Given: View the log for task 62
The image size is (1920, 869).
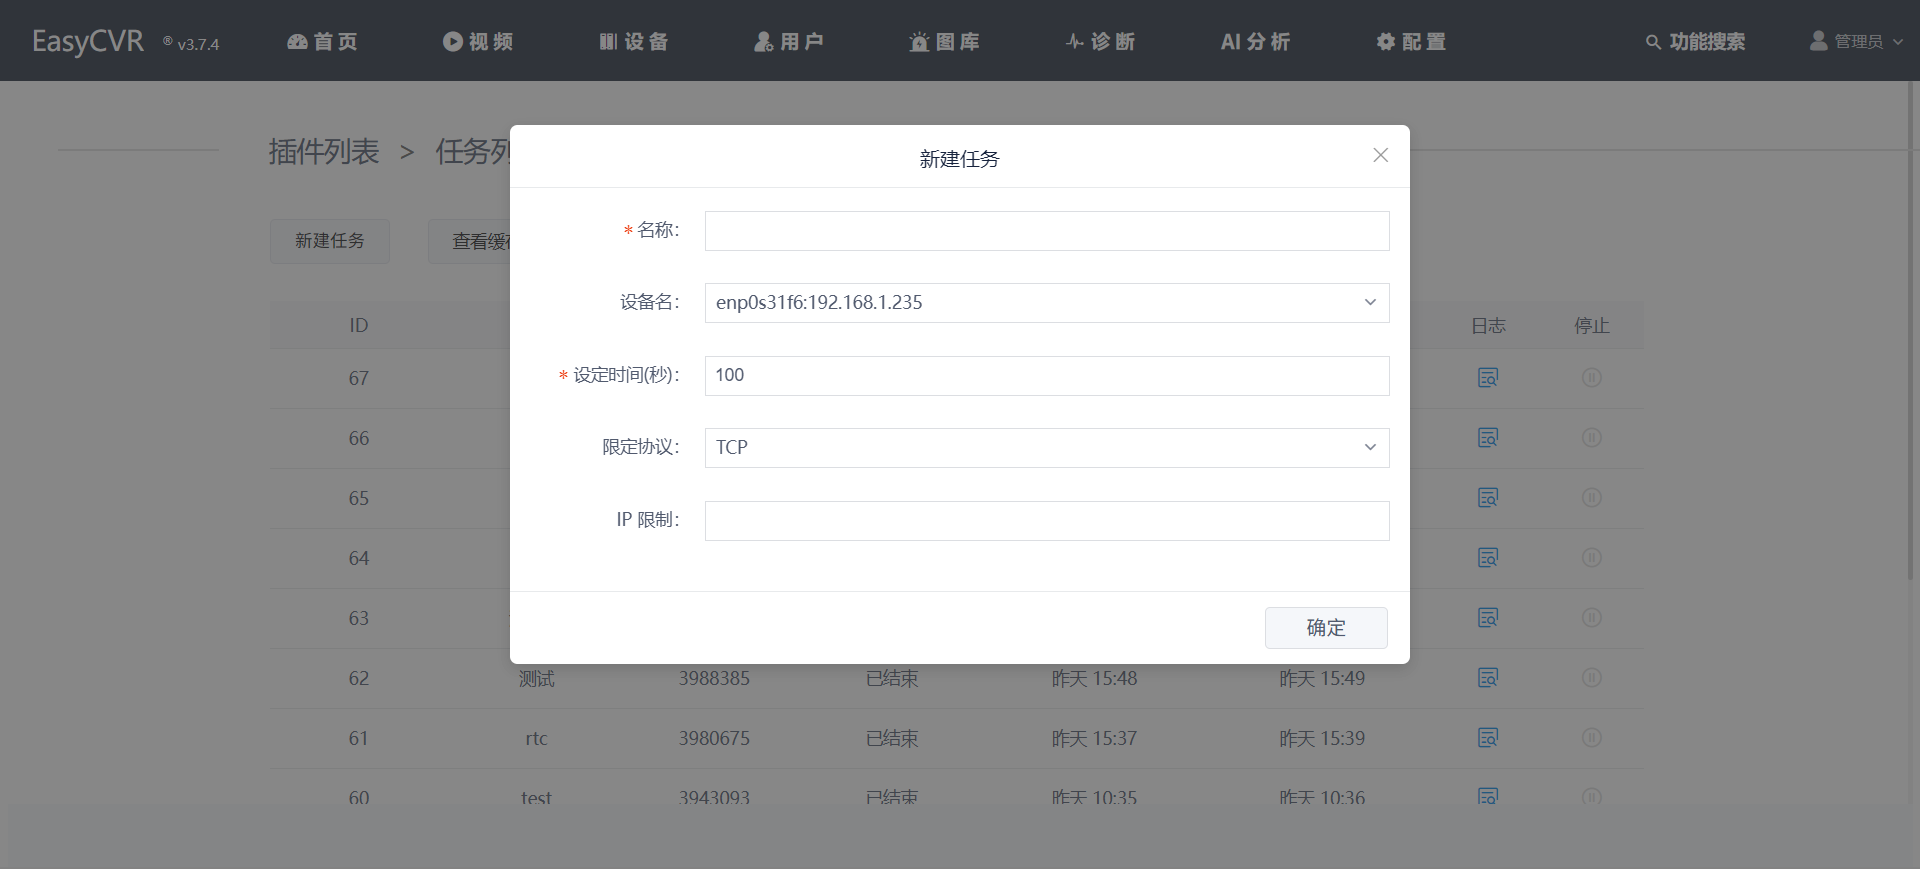Looking at the screenshot, I should pyautogui.click(x=1487, y=678).
